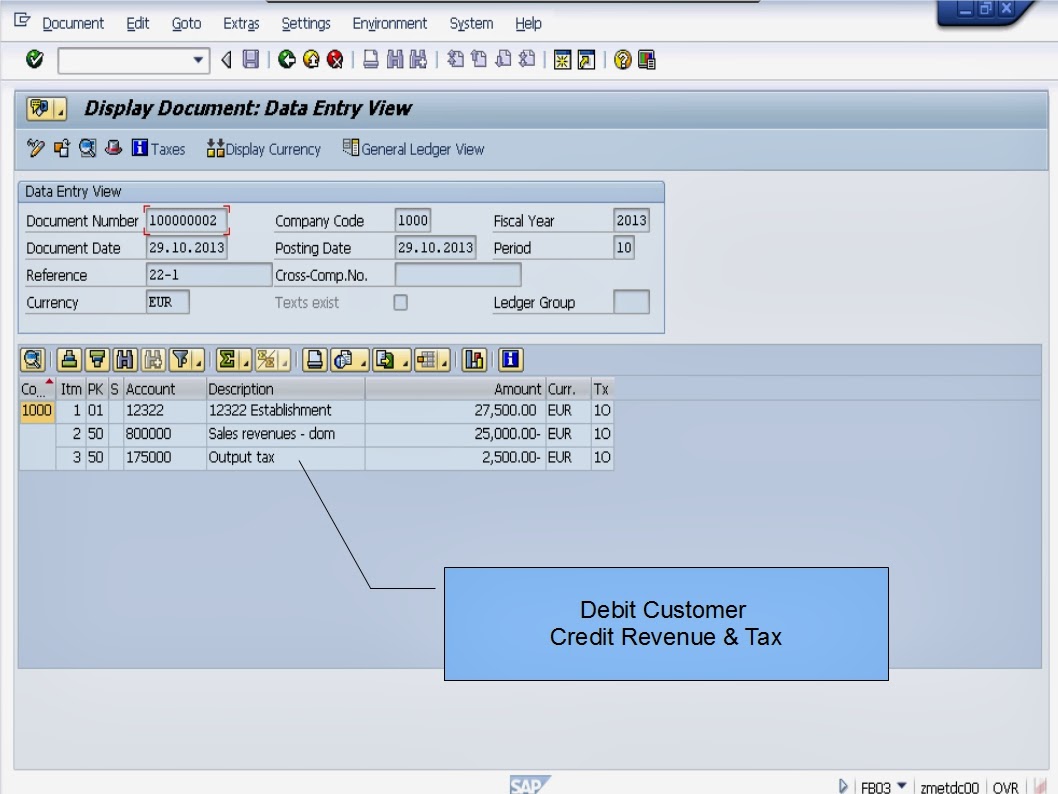Viewport: 1058px width, 794px height.
Task: Click the blue Information icon in grid toolbar
Action: pyautogui.click(x=511, y=360)
